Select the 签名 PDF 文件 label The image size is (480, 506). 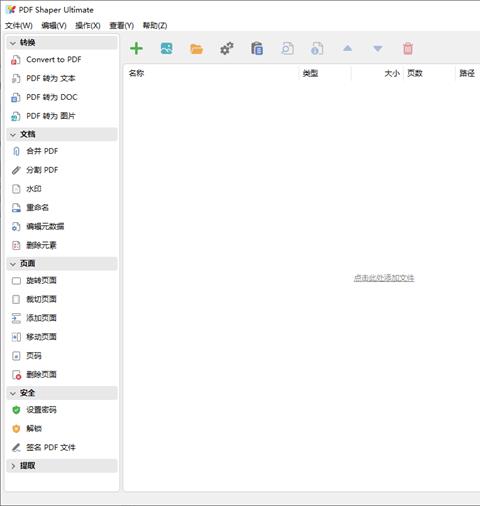(51, 448)
